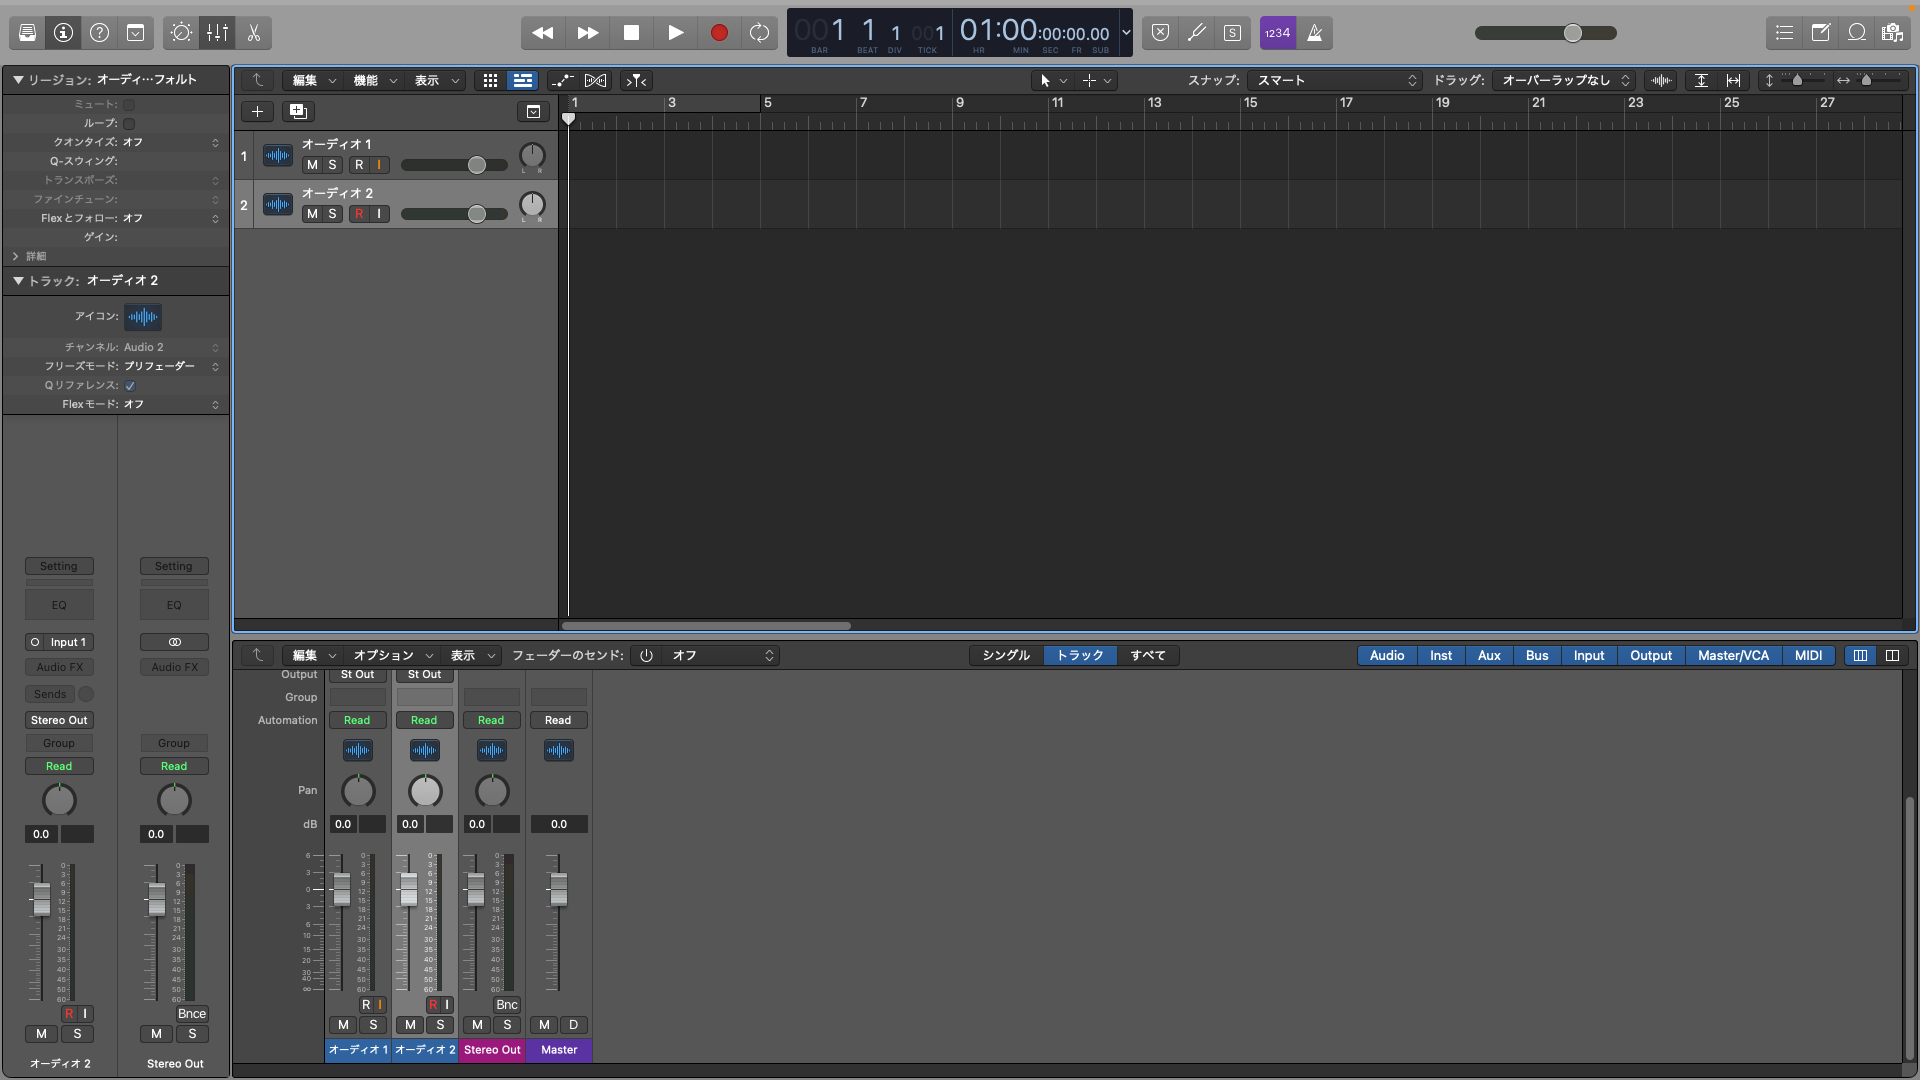1920x1080 pixels.
Task: Click the Bnc bounce button on Stereo Out
Action: (506, 1005)
